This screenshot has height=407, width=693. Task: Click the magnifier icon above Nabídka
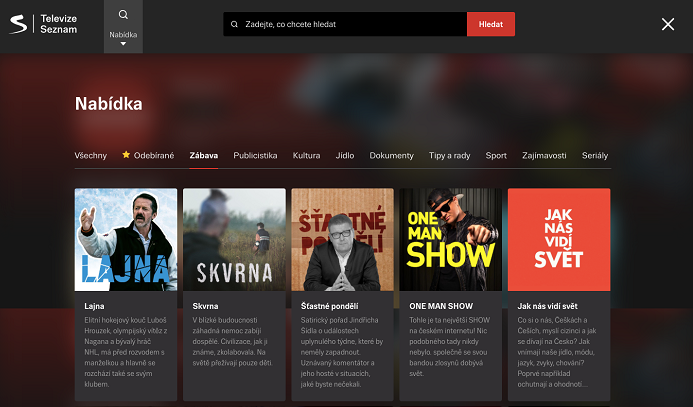(x=123, y=15)
